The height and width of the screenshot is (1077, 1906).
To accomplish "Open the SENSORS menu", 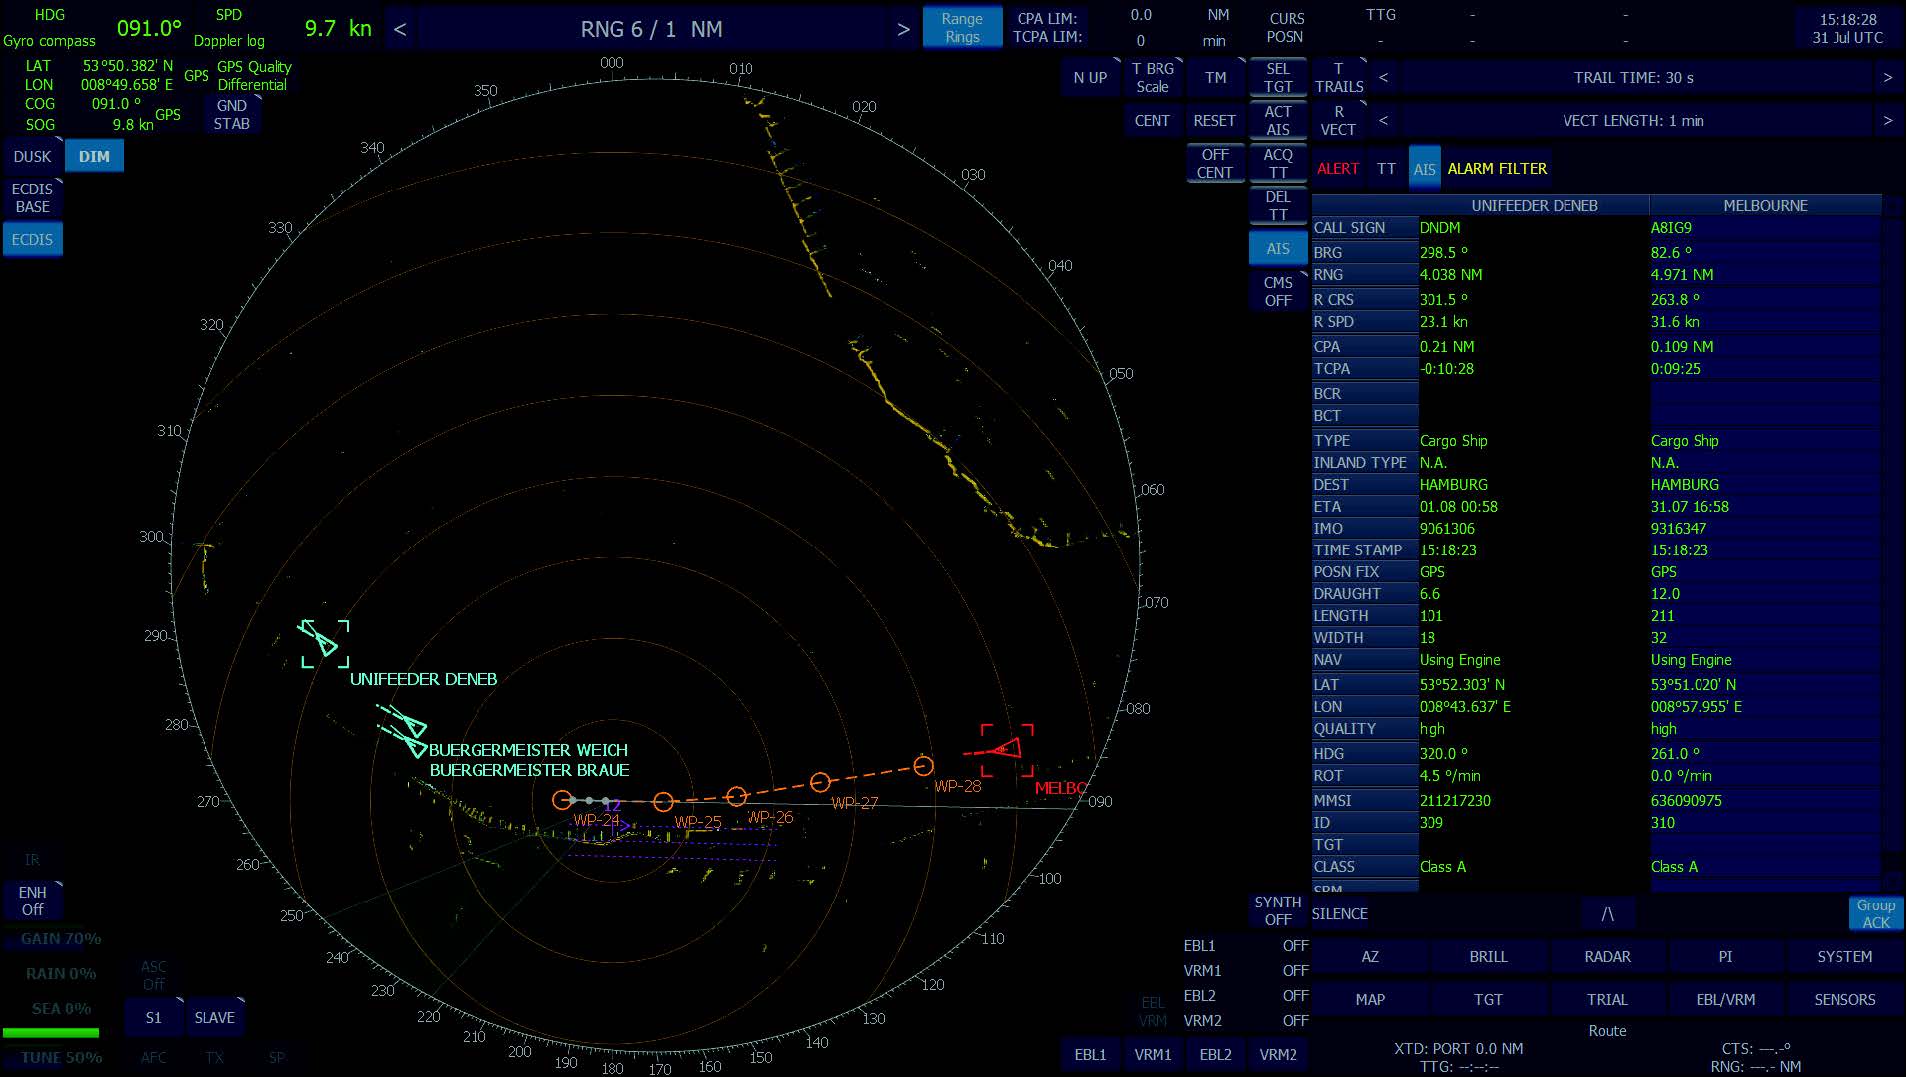I will tap(1844, 999).
